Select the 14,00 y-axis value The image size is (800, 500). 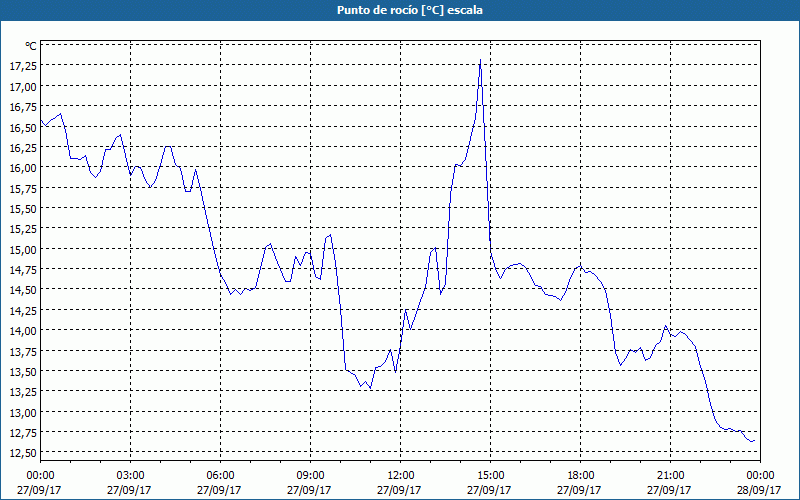coord(23,331)
